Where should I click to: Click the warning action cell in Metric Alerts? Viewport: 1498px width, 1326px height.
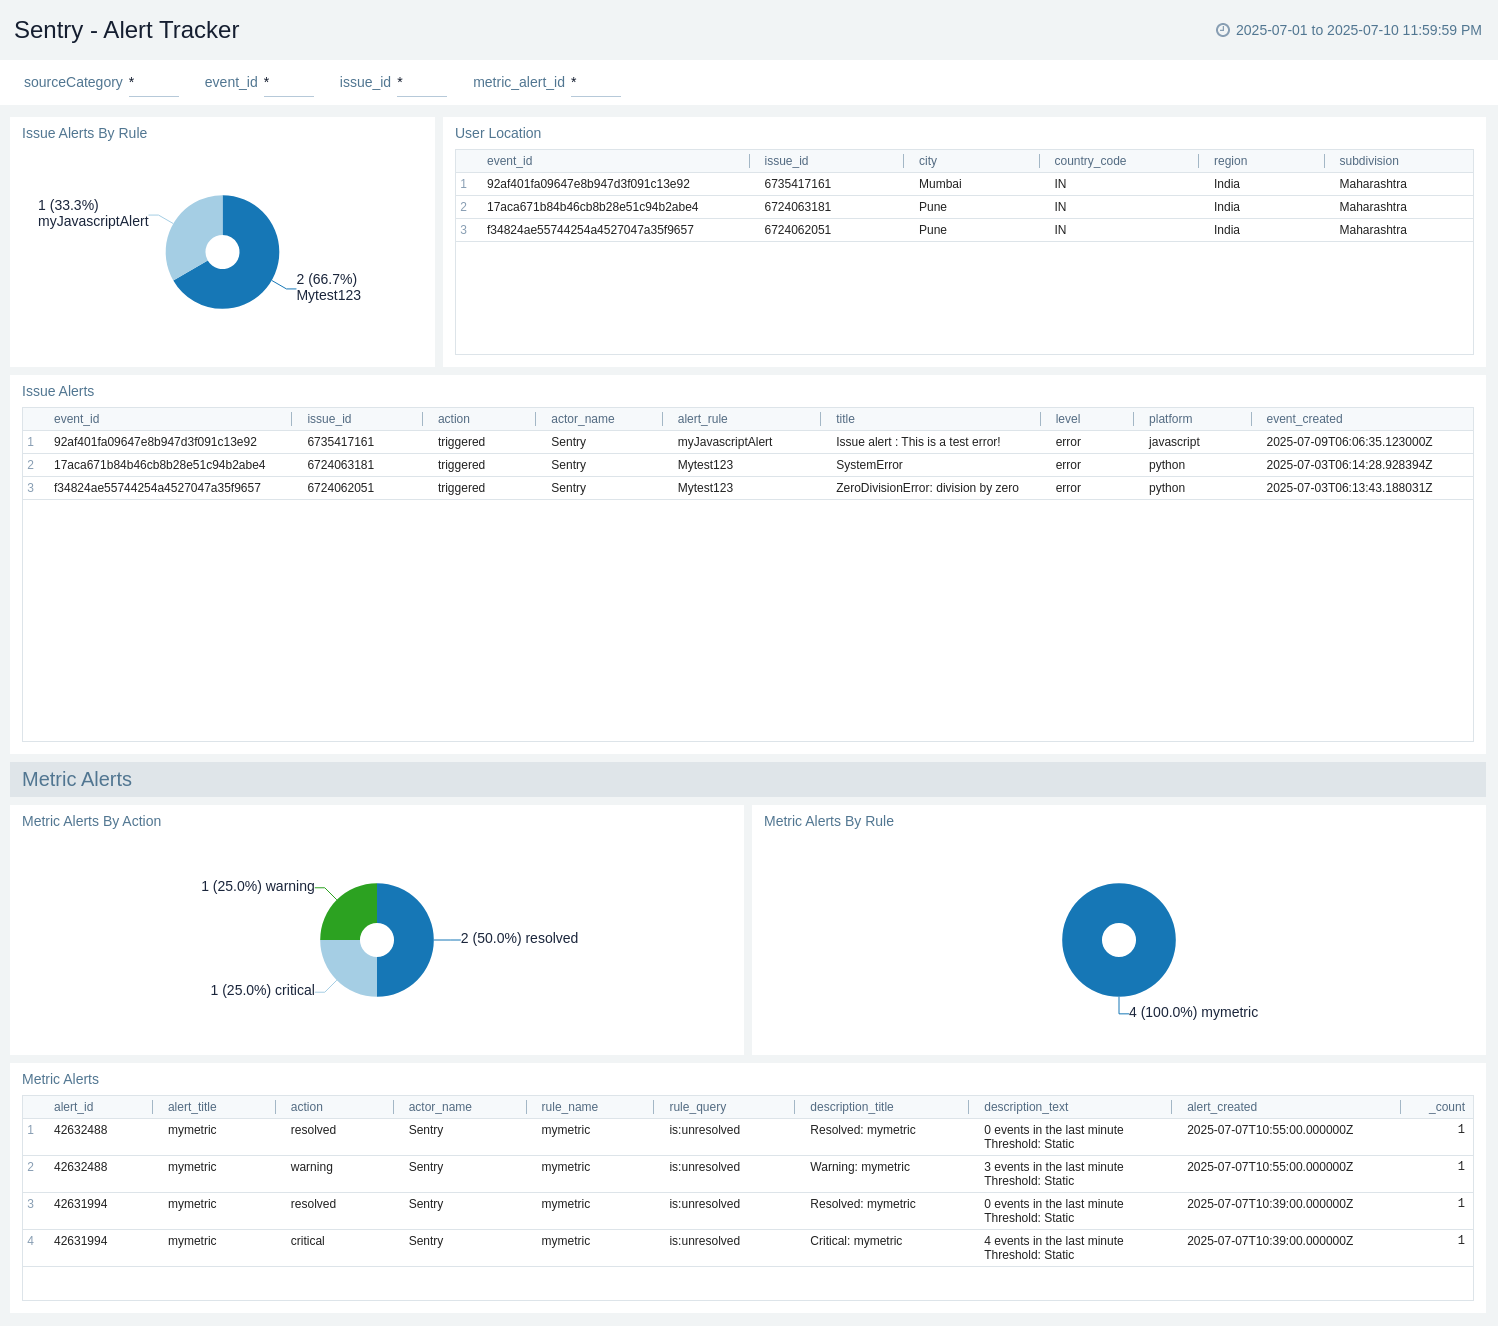(312, 1167)
